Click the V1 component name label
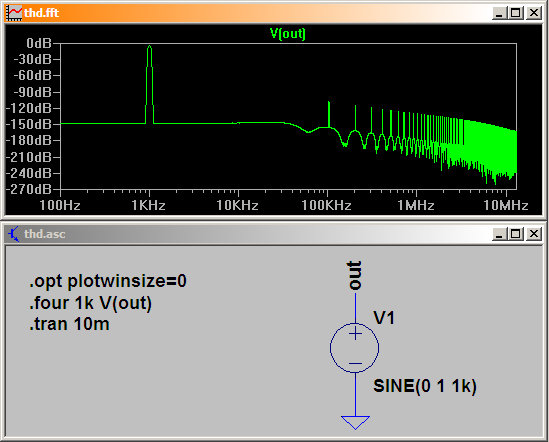 (384, 318)
